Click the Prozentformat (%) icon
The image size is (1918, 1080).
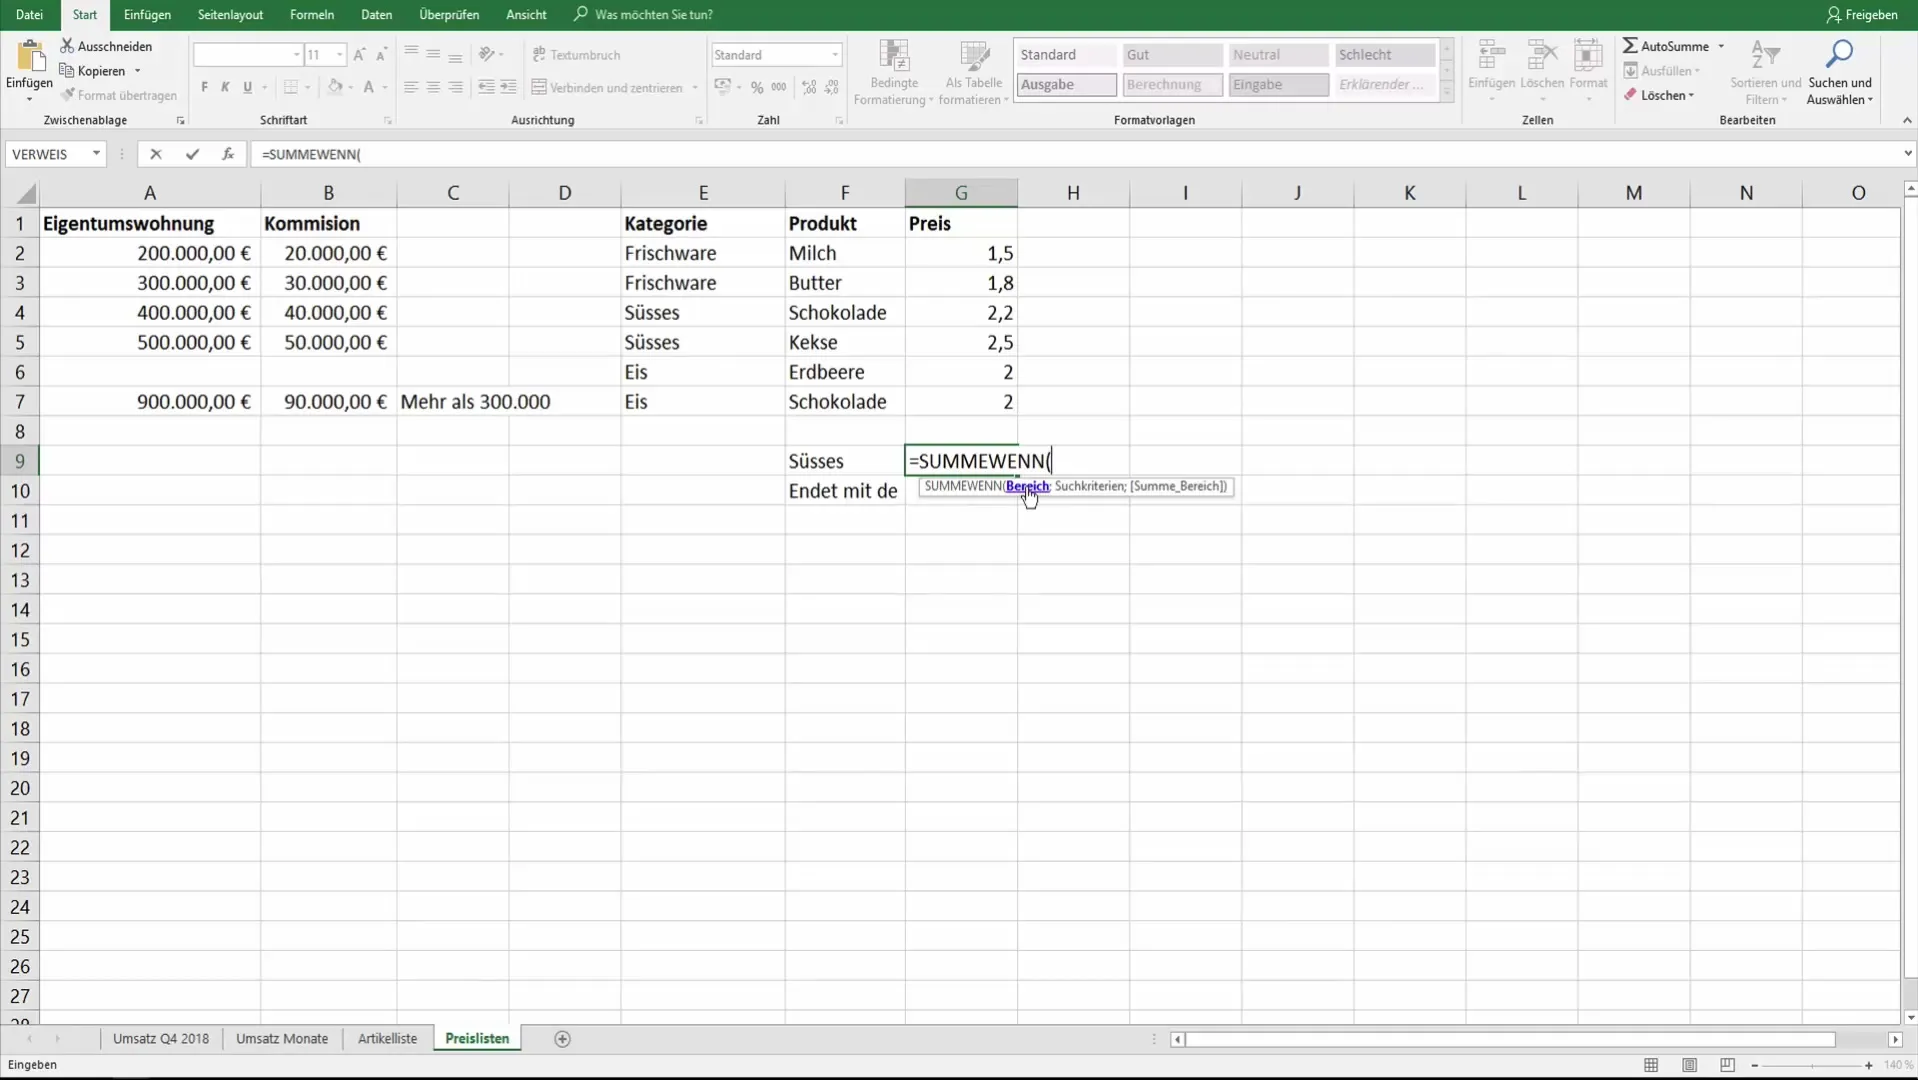(x=758, y=87)
